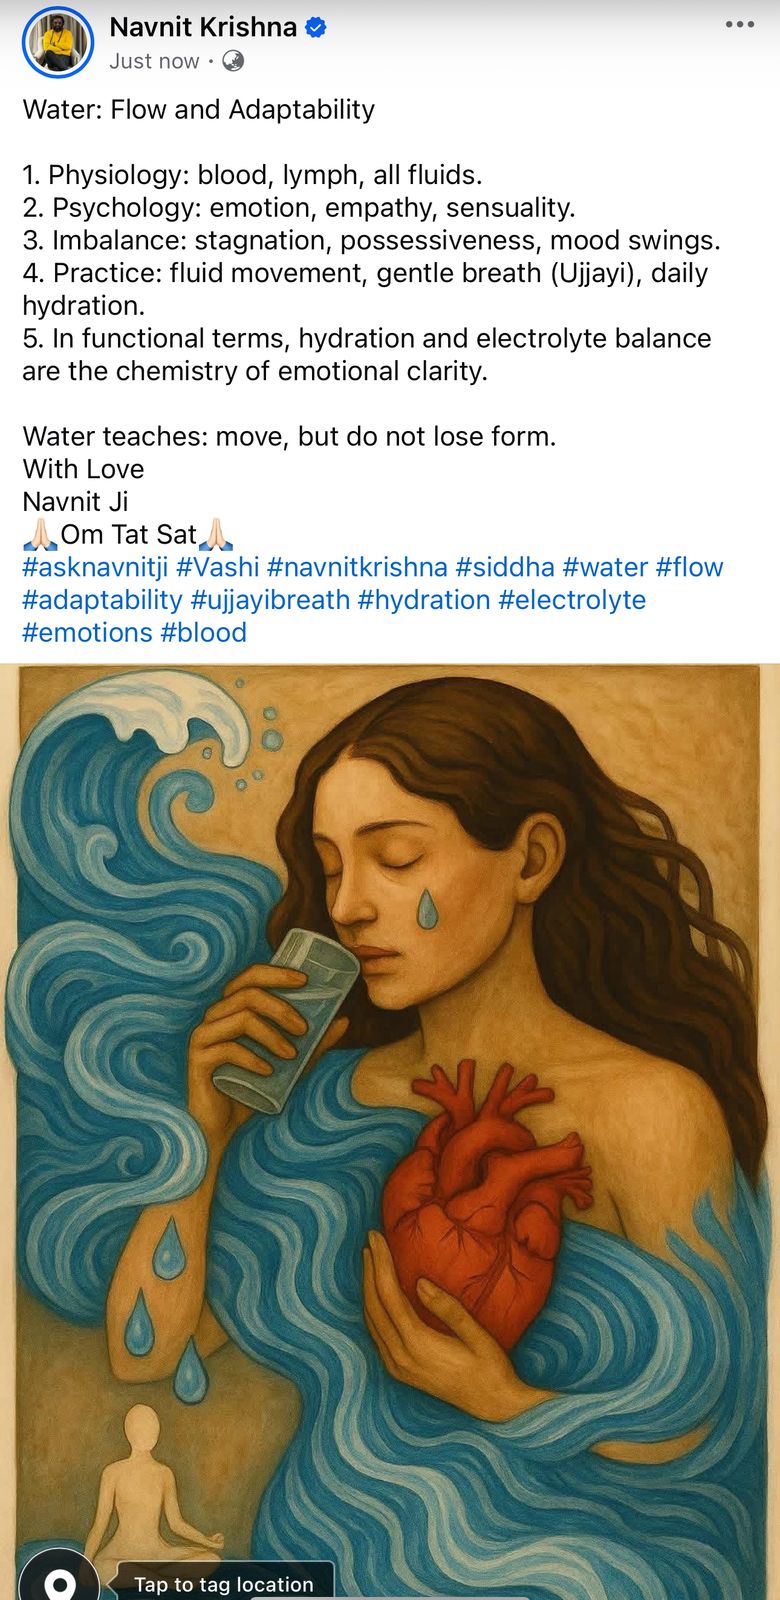Open the #adaptability hashtag
The width and height of the screenshot is (780, 1600).
102,600
